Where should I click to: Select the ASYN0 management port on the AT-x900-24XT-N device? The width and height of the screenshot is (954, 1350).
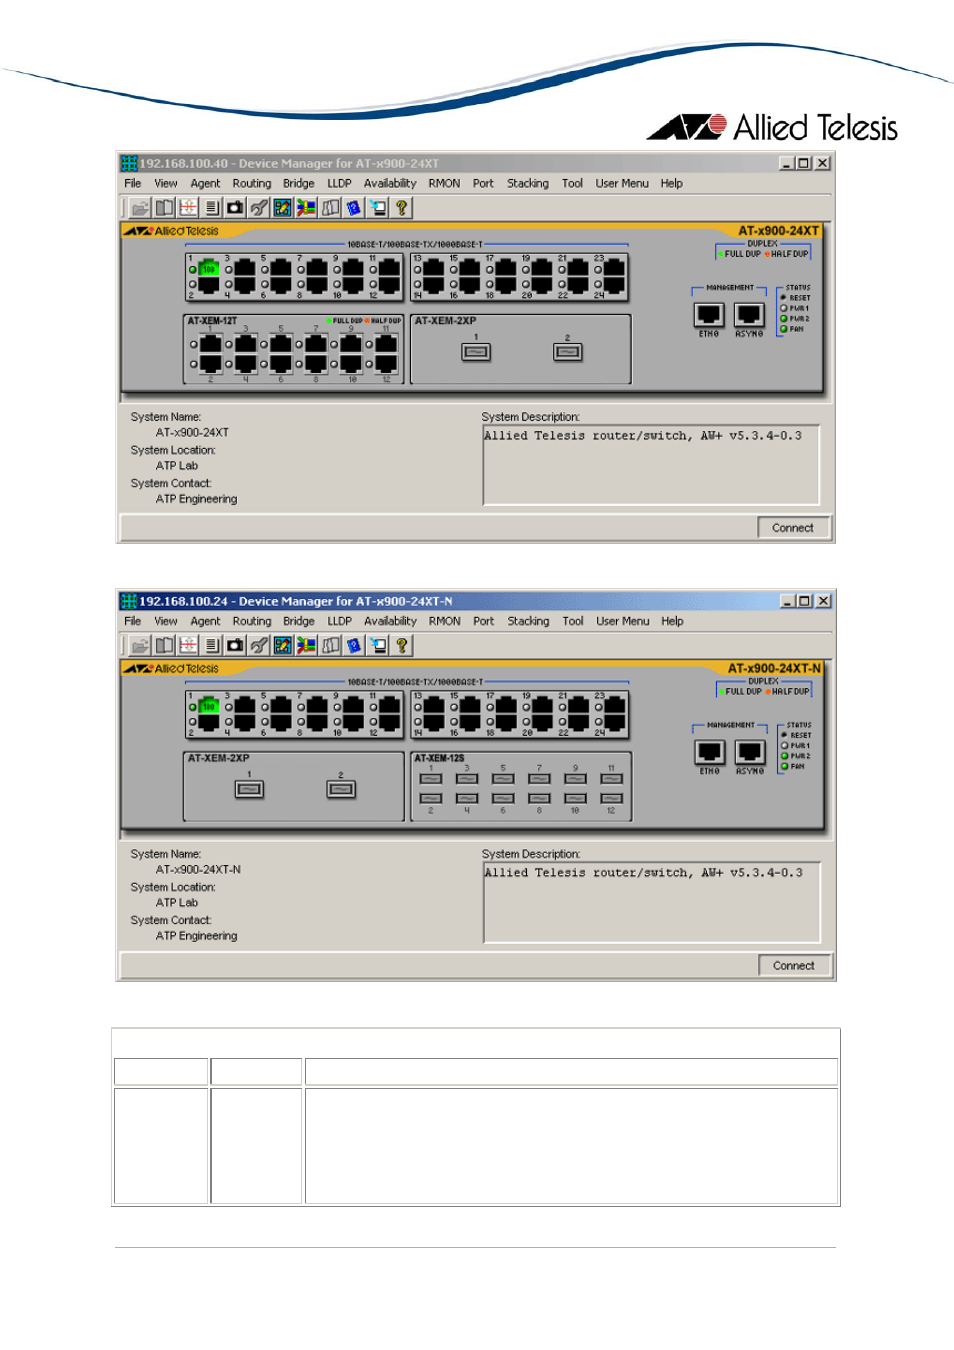tap(750, 752)
